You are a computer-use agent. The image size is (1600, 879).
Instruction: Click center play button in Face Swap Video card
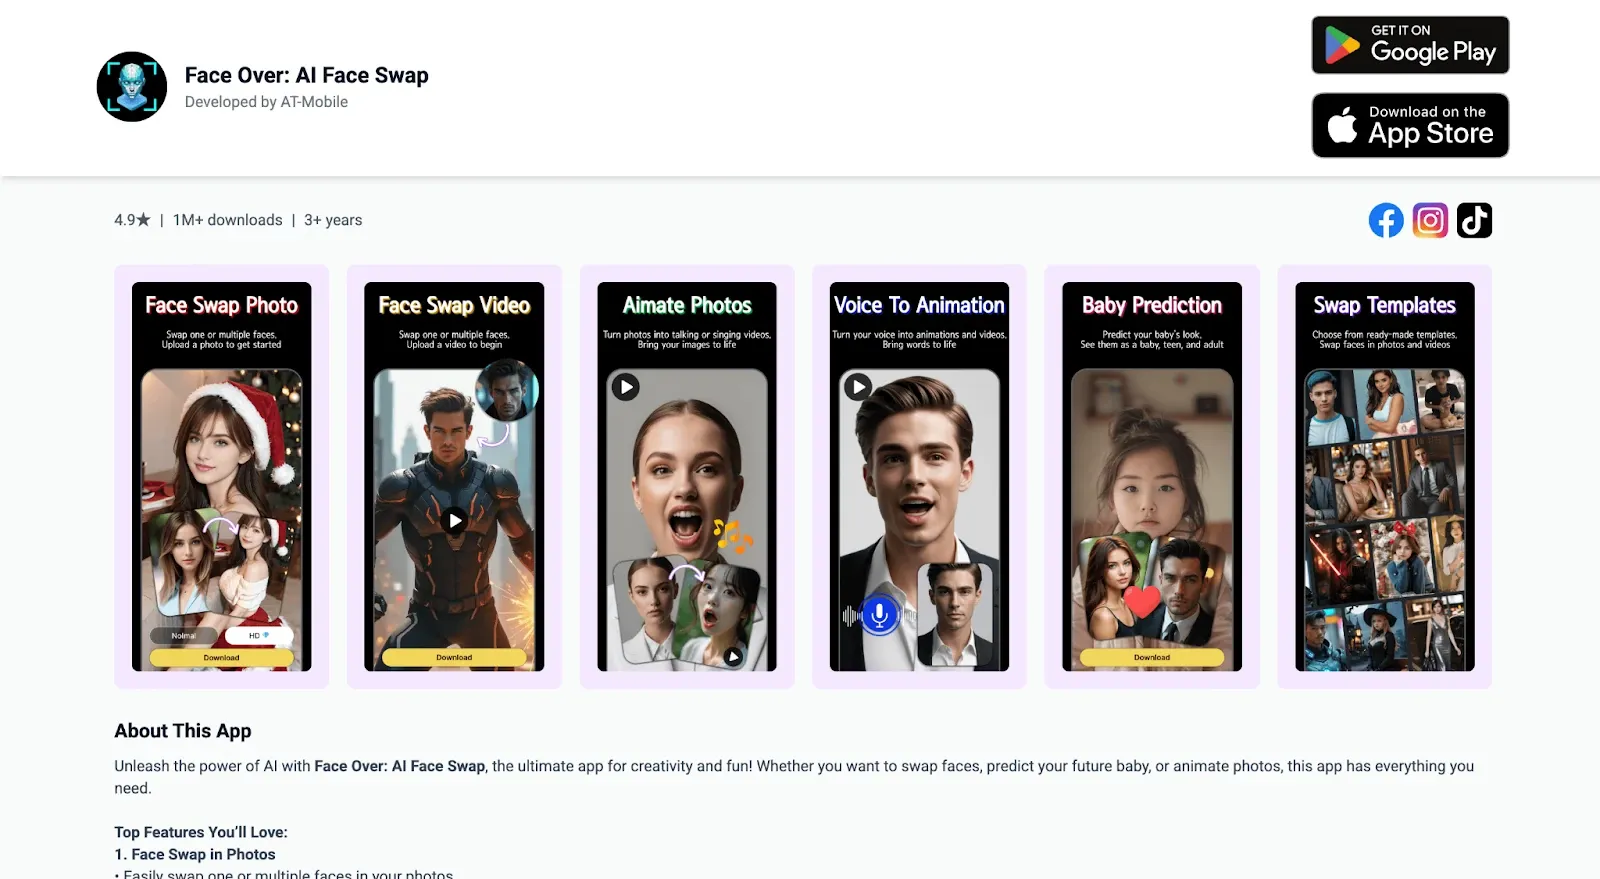pyautogui.click(x=454, y=520)
